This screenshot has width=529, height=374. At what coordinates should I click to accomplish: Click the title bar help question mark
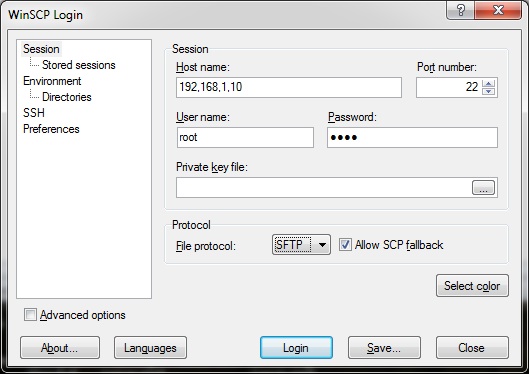click(461, 10)
